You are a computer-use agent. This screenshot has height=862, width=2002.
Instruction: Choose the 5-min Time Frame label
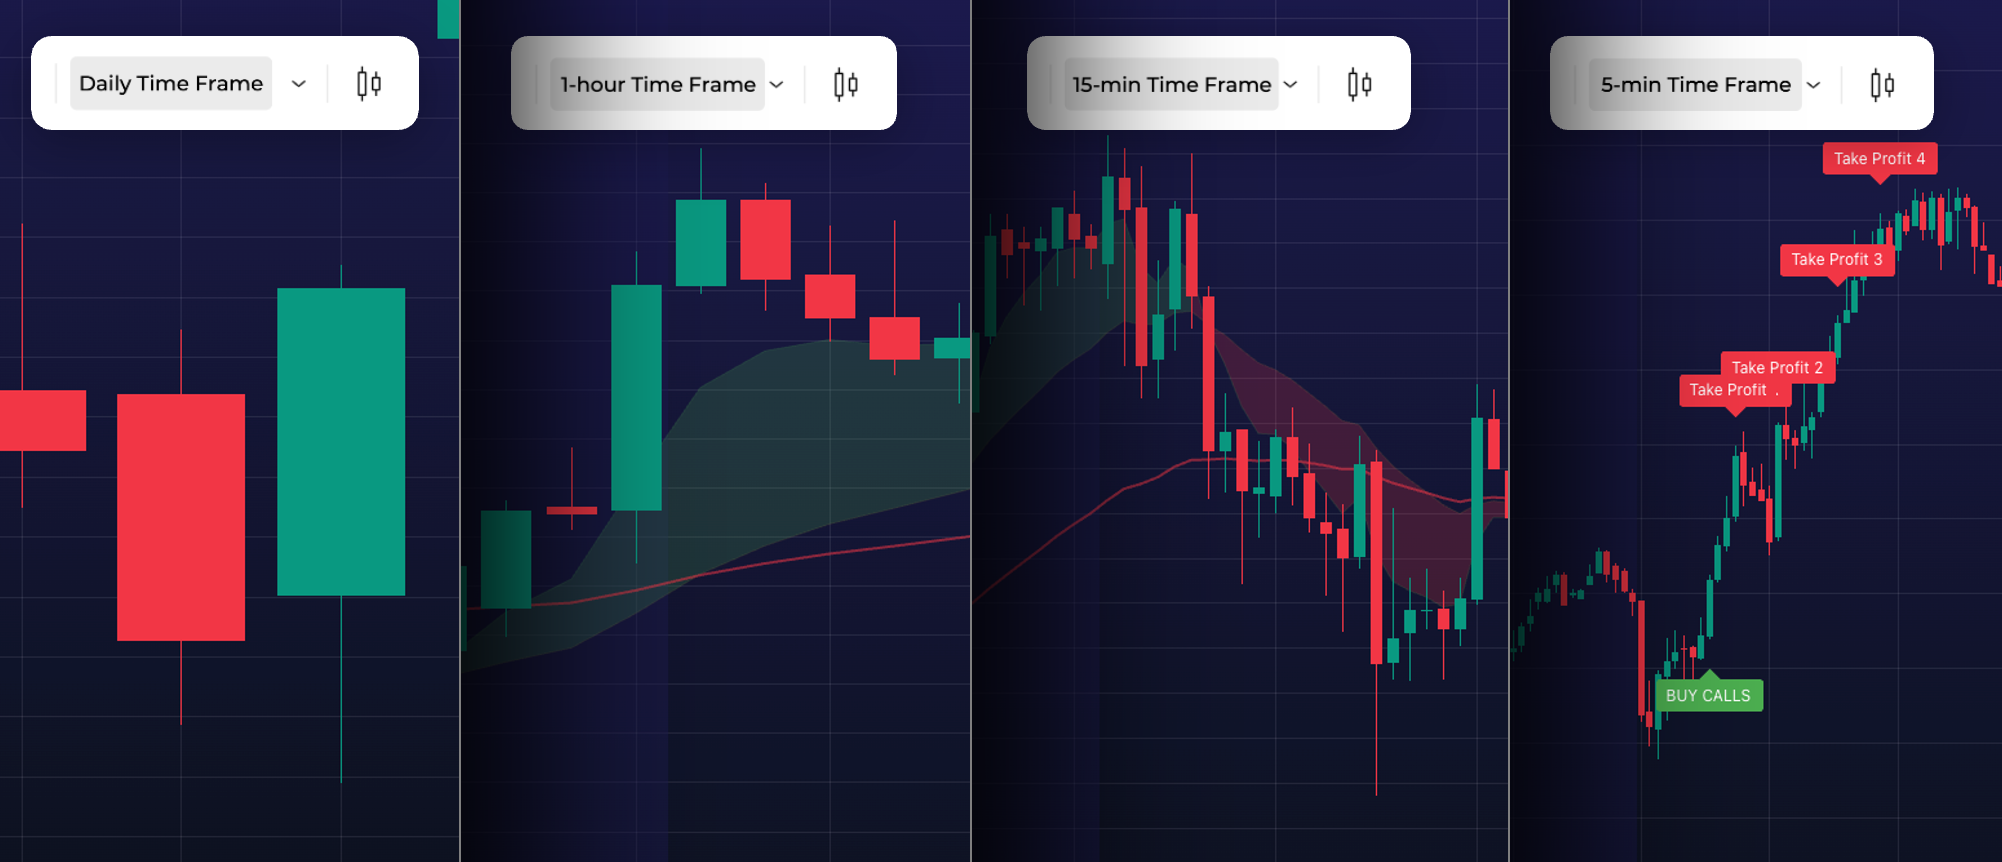pyautogui.click(x=1695, y=85)
